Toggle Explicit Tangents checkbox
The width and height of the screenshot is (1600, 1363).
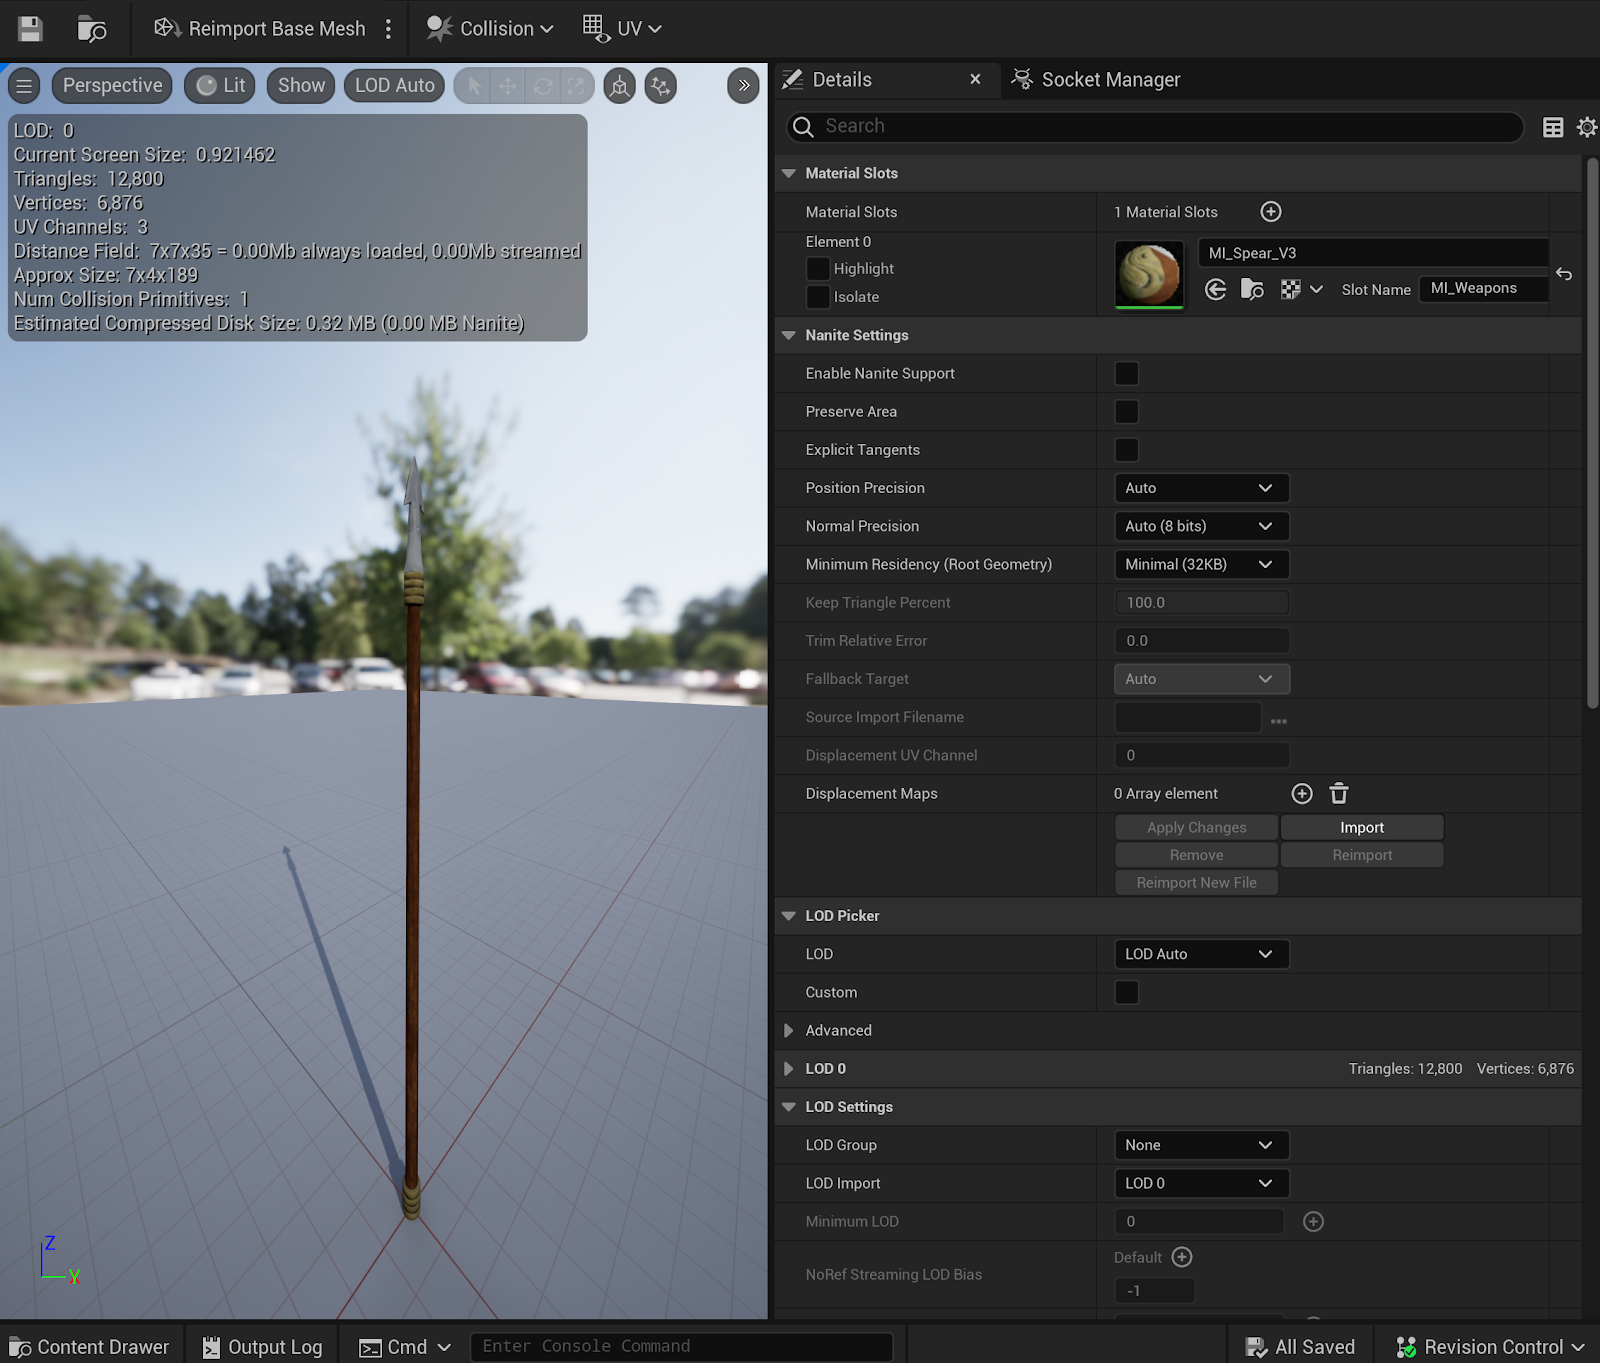[x=1127, y=450]
